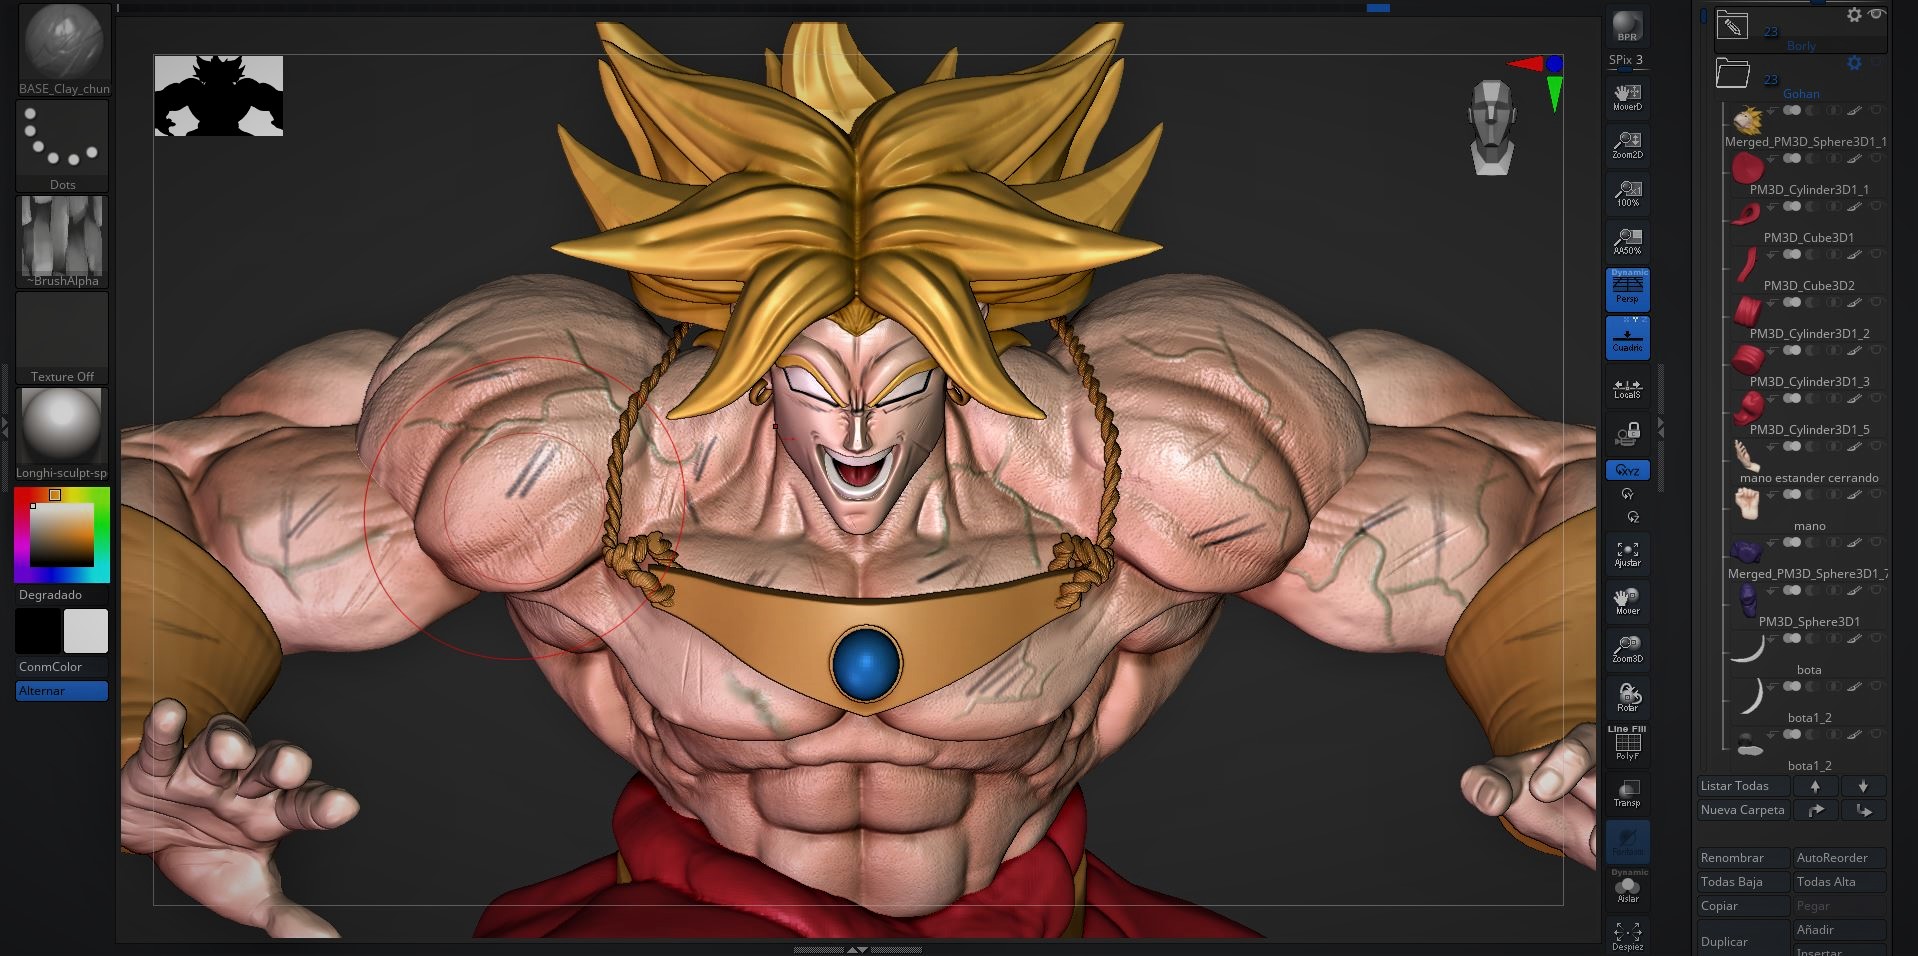This screenshot has width=1918, height=956.
Task: Click the camera view head indicator
Action: pyautogui.click(x=1492, y=127)
